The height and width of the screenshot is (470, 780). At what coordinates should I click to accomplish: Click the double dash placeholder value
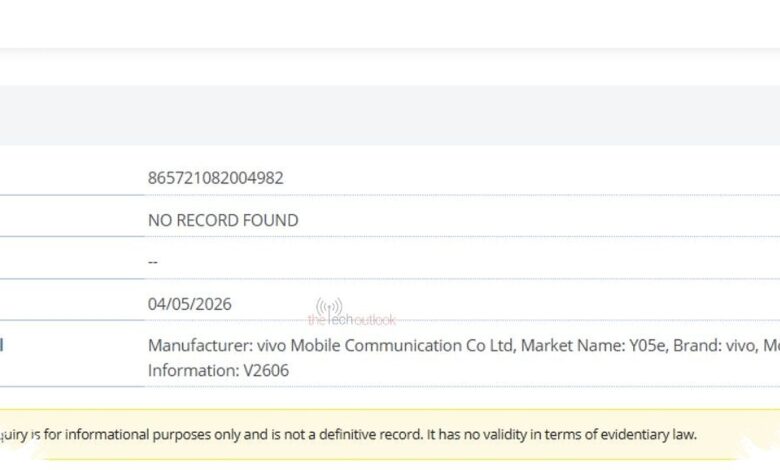153,262
